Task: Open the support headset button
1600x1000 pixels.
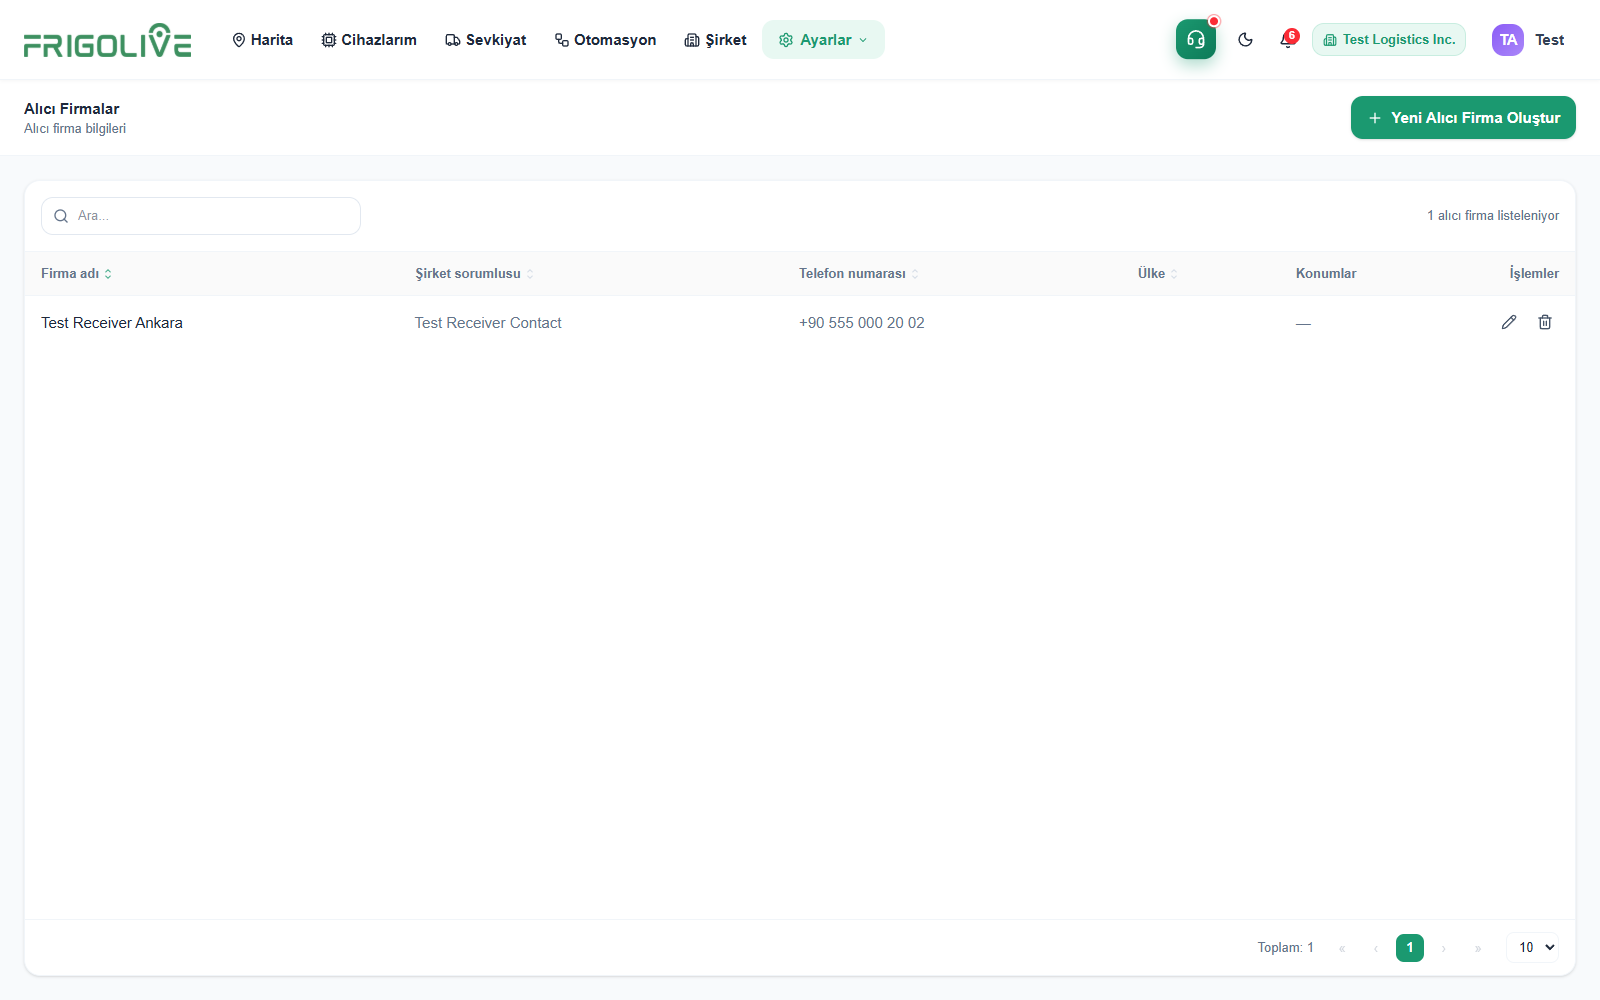Action: [1196, 40]
